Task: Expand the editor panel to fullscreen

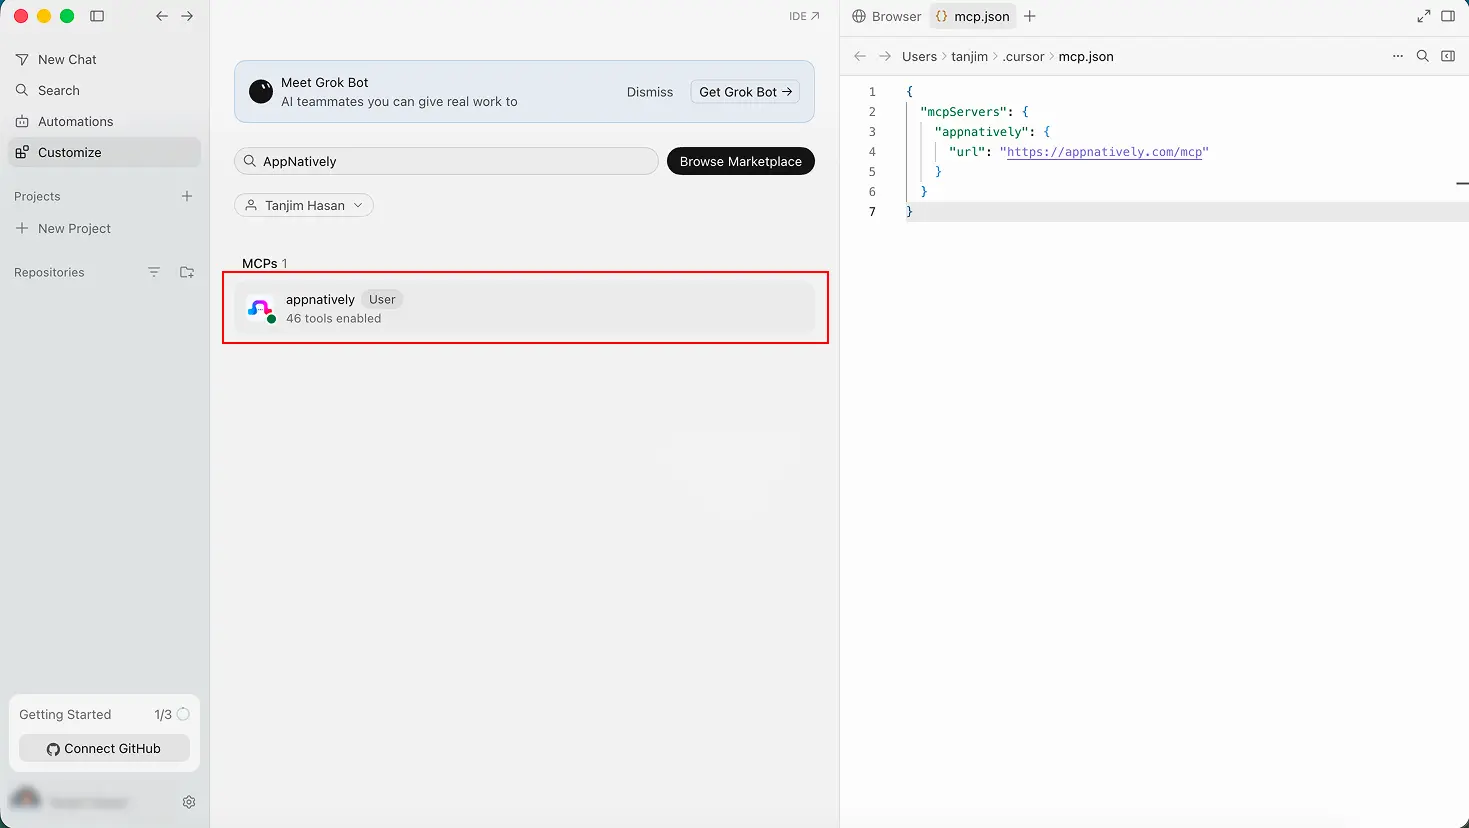Action: [1424, 16]
